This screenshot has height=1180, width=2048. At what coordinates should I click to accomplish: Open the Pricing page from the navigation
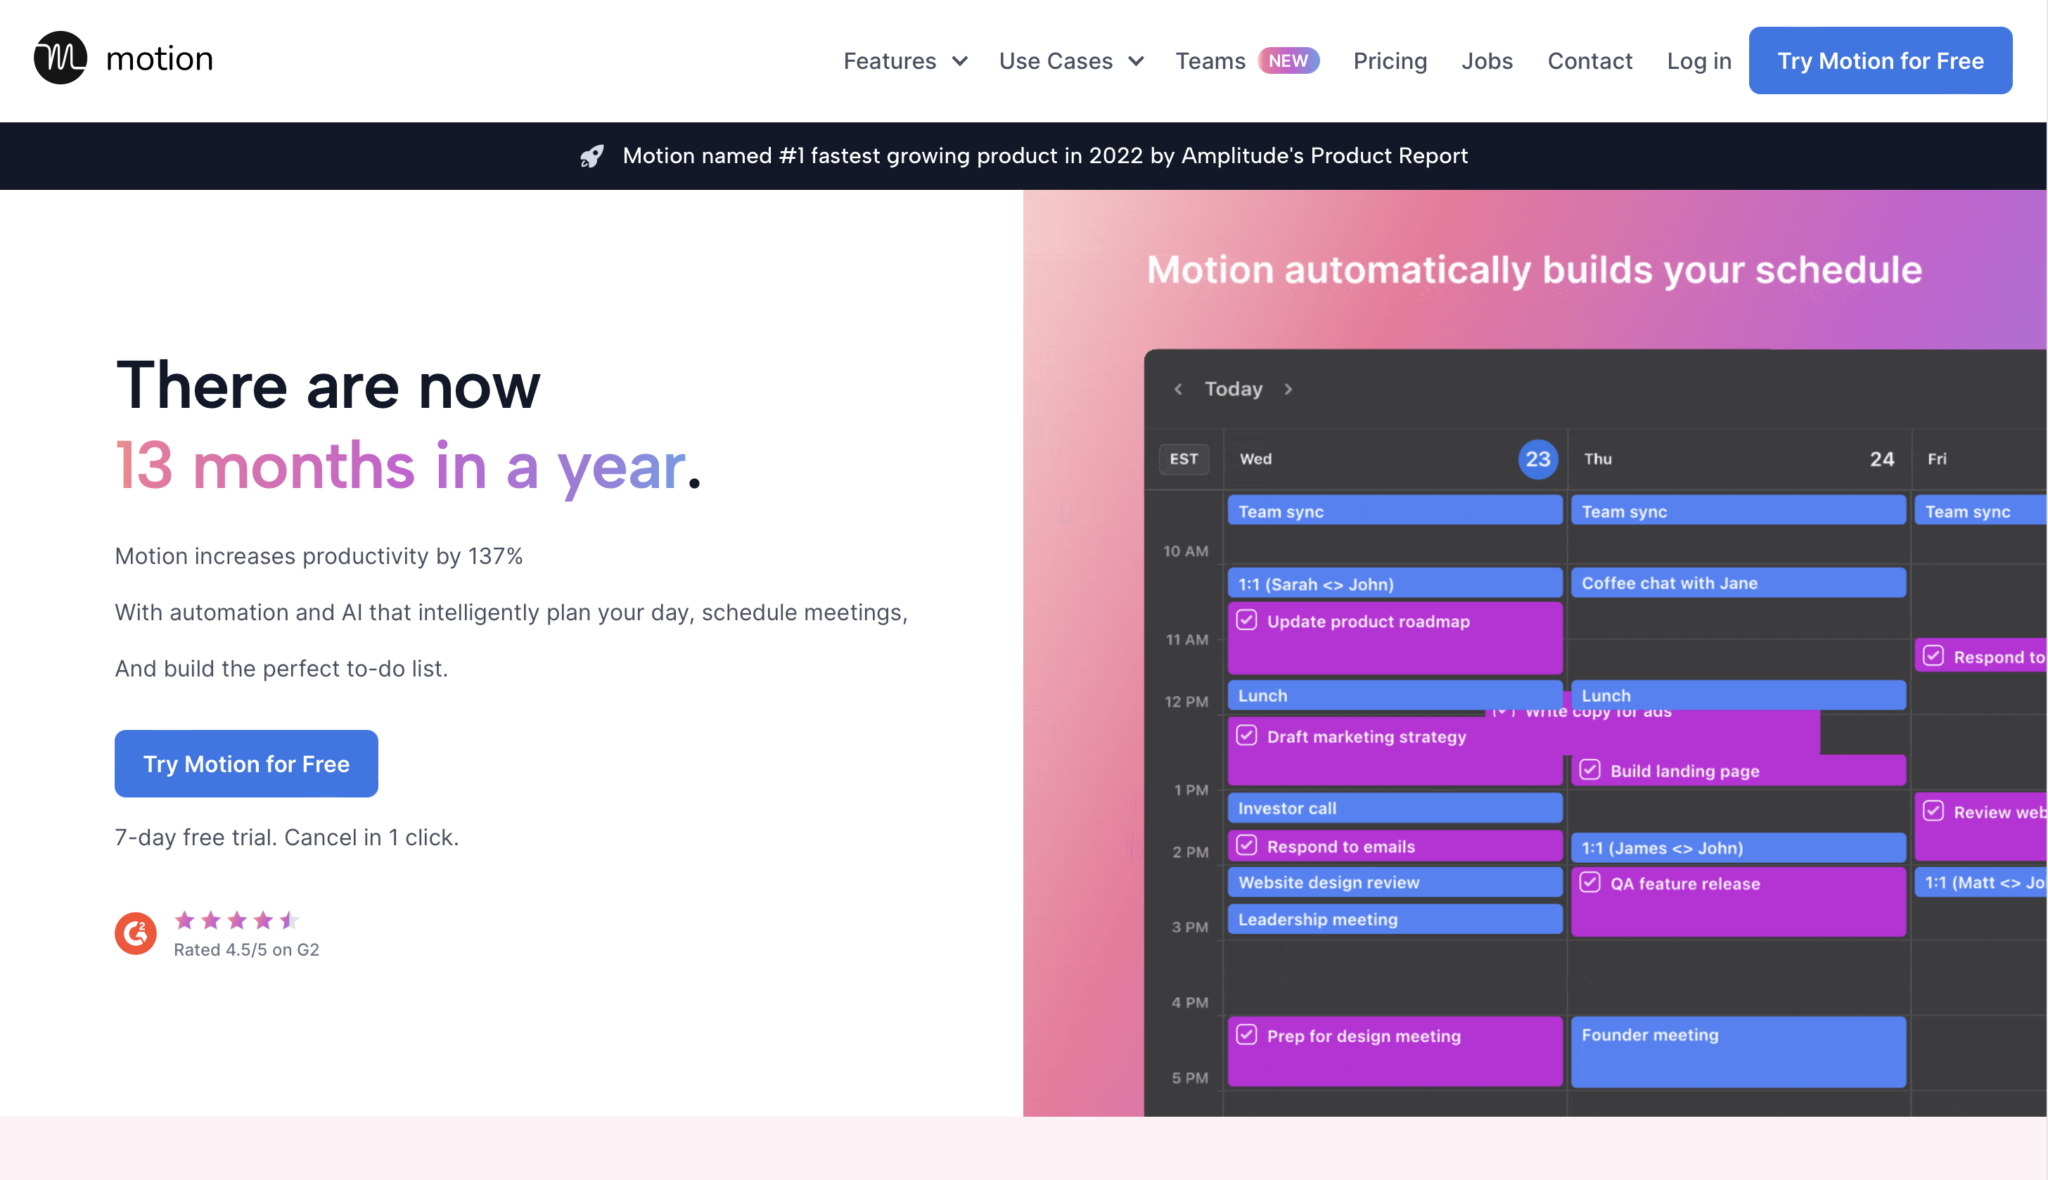tap(1389, 60)
